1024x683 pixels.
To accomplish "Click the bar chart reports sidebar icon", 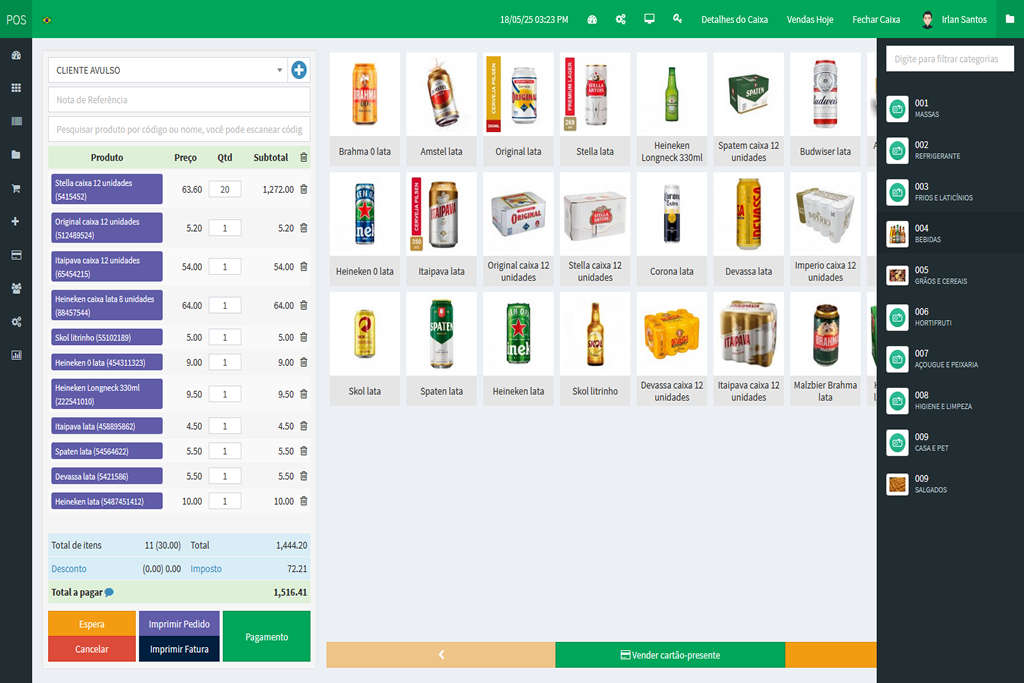I will (16, 355).
